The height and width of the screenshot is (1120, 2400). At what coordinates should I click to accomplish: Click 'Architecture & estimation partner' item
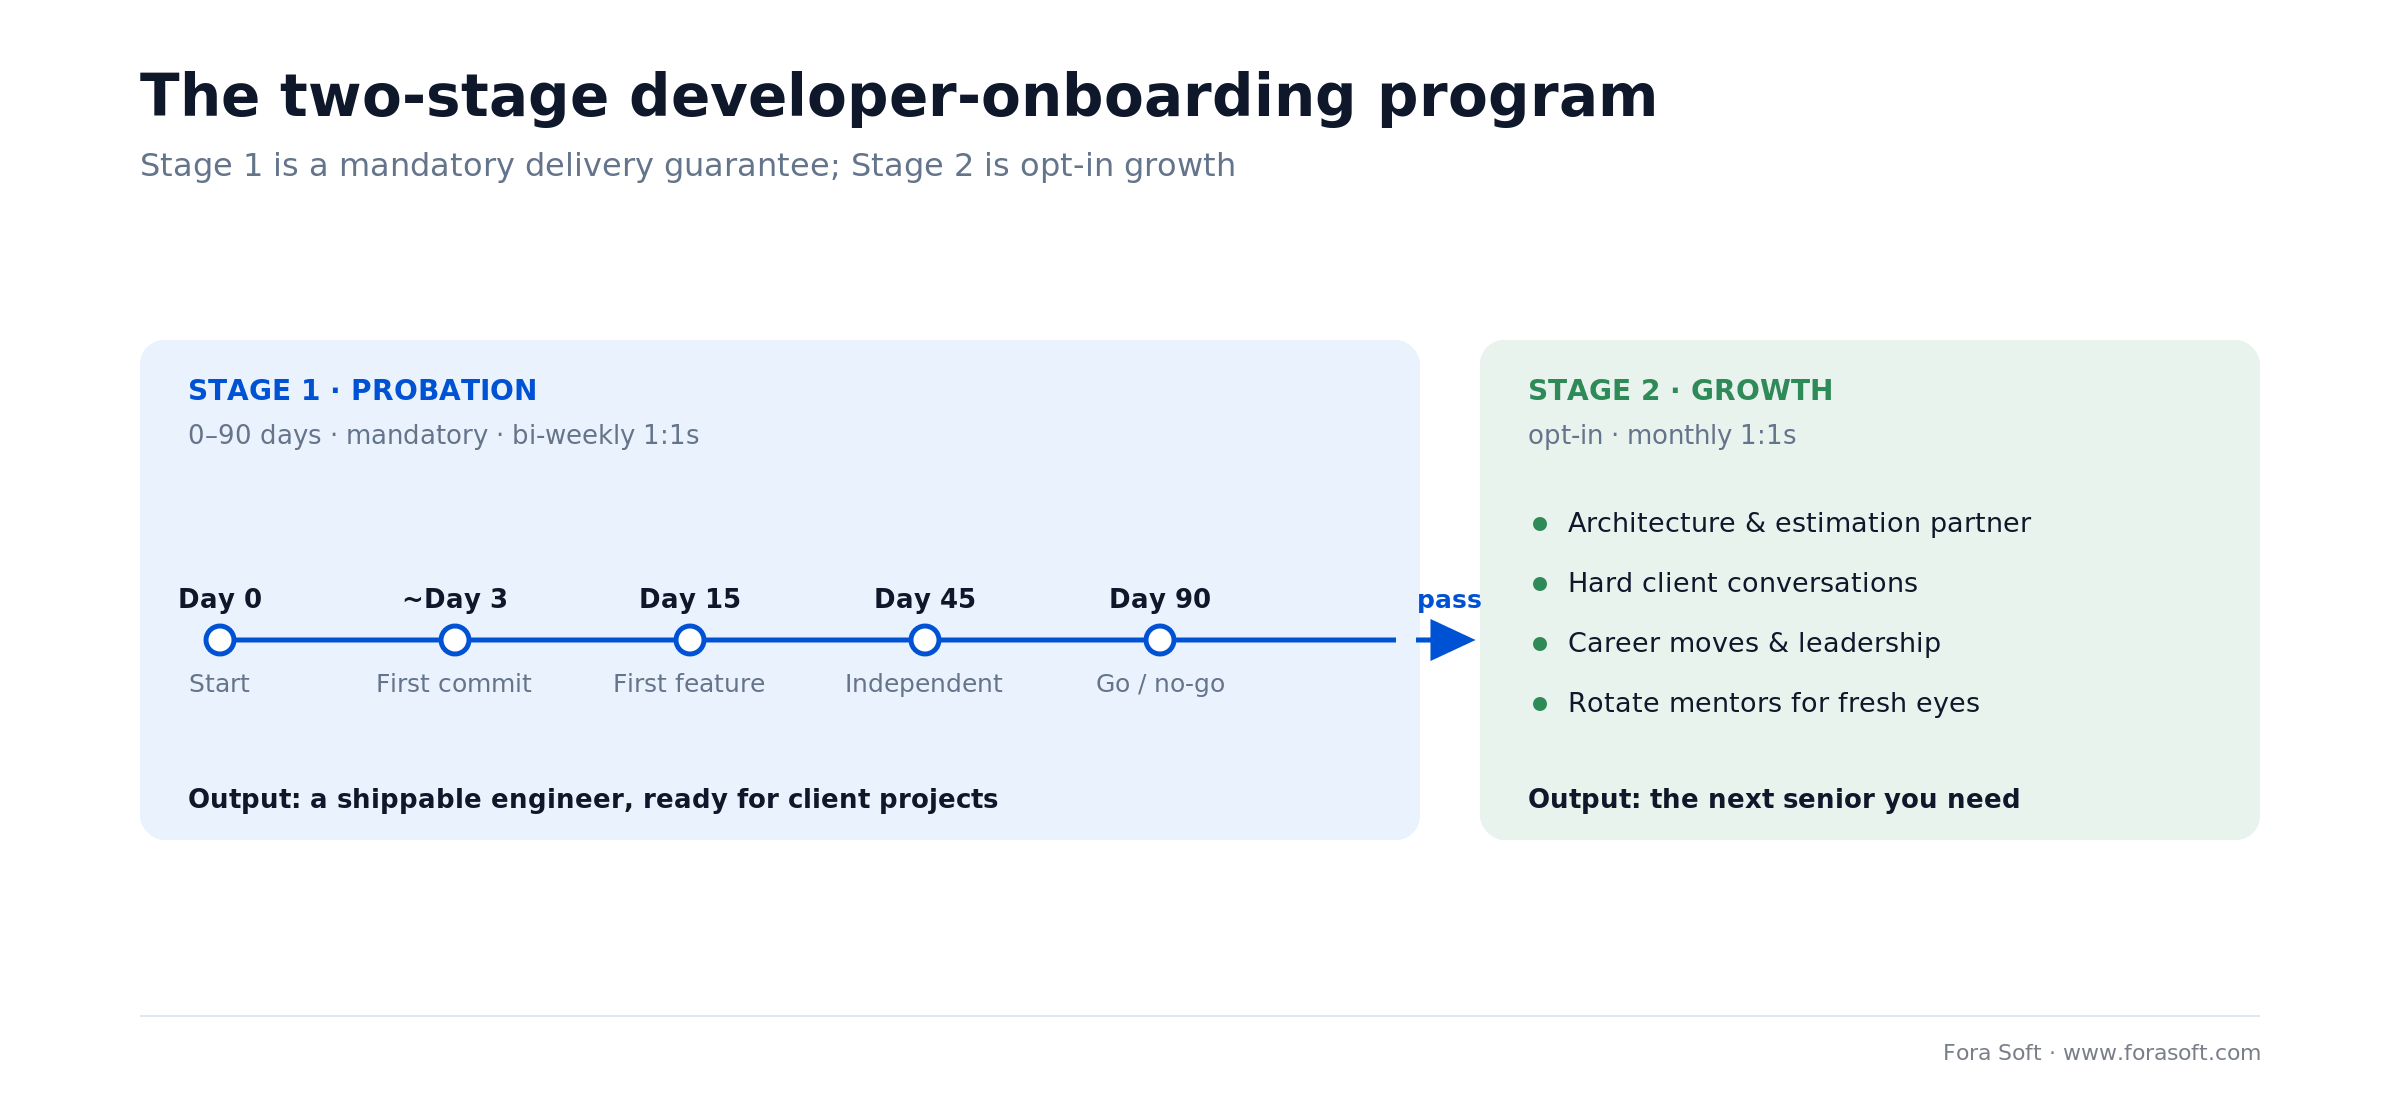click(x=1799, y=524)
